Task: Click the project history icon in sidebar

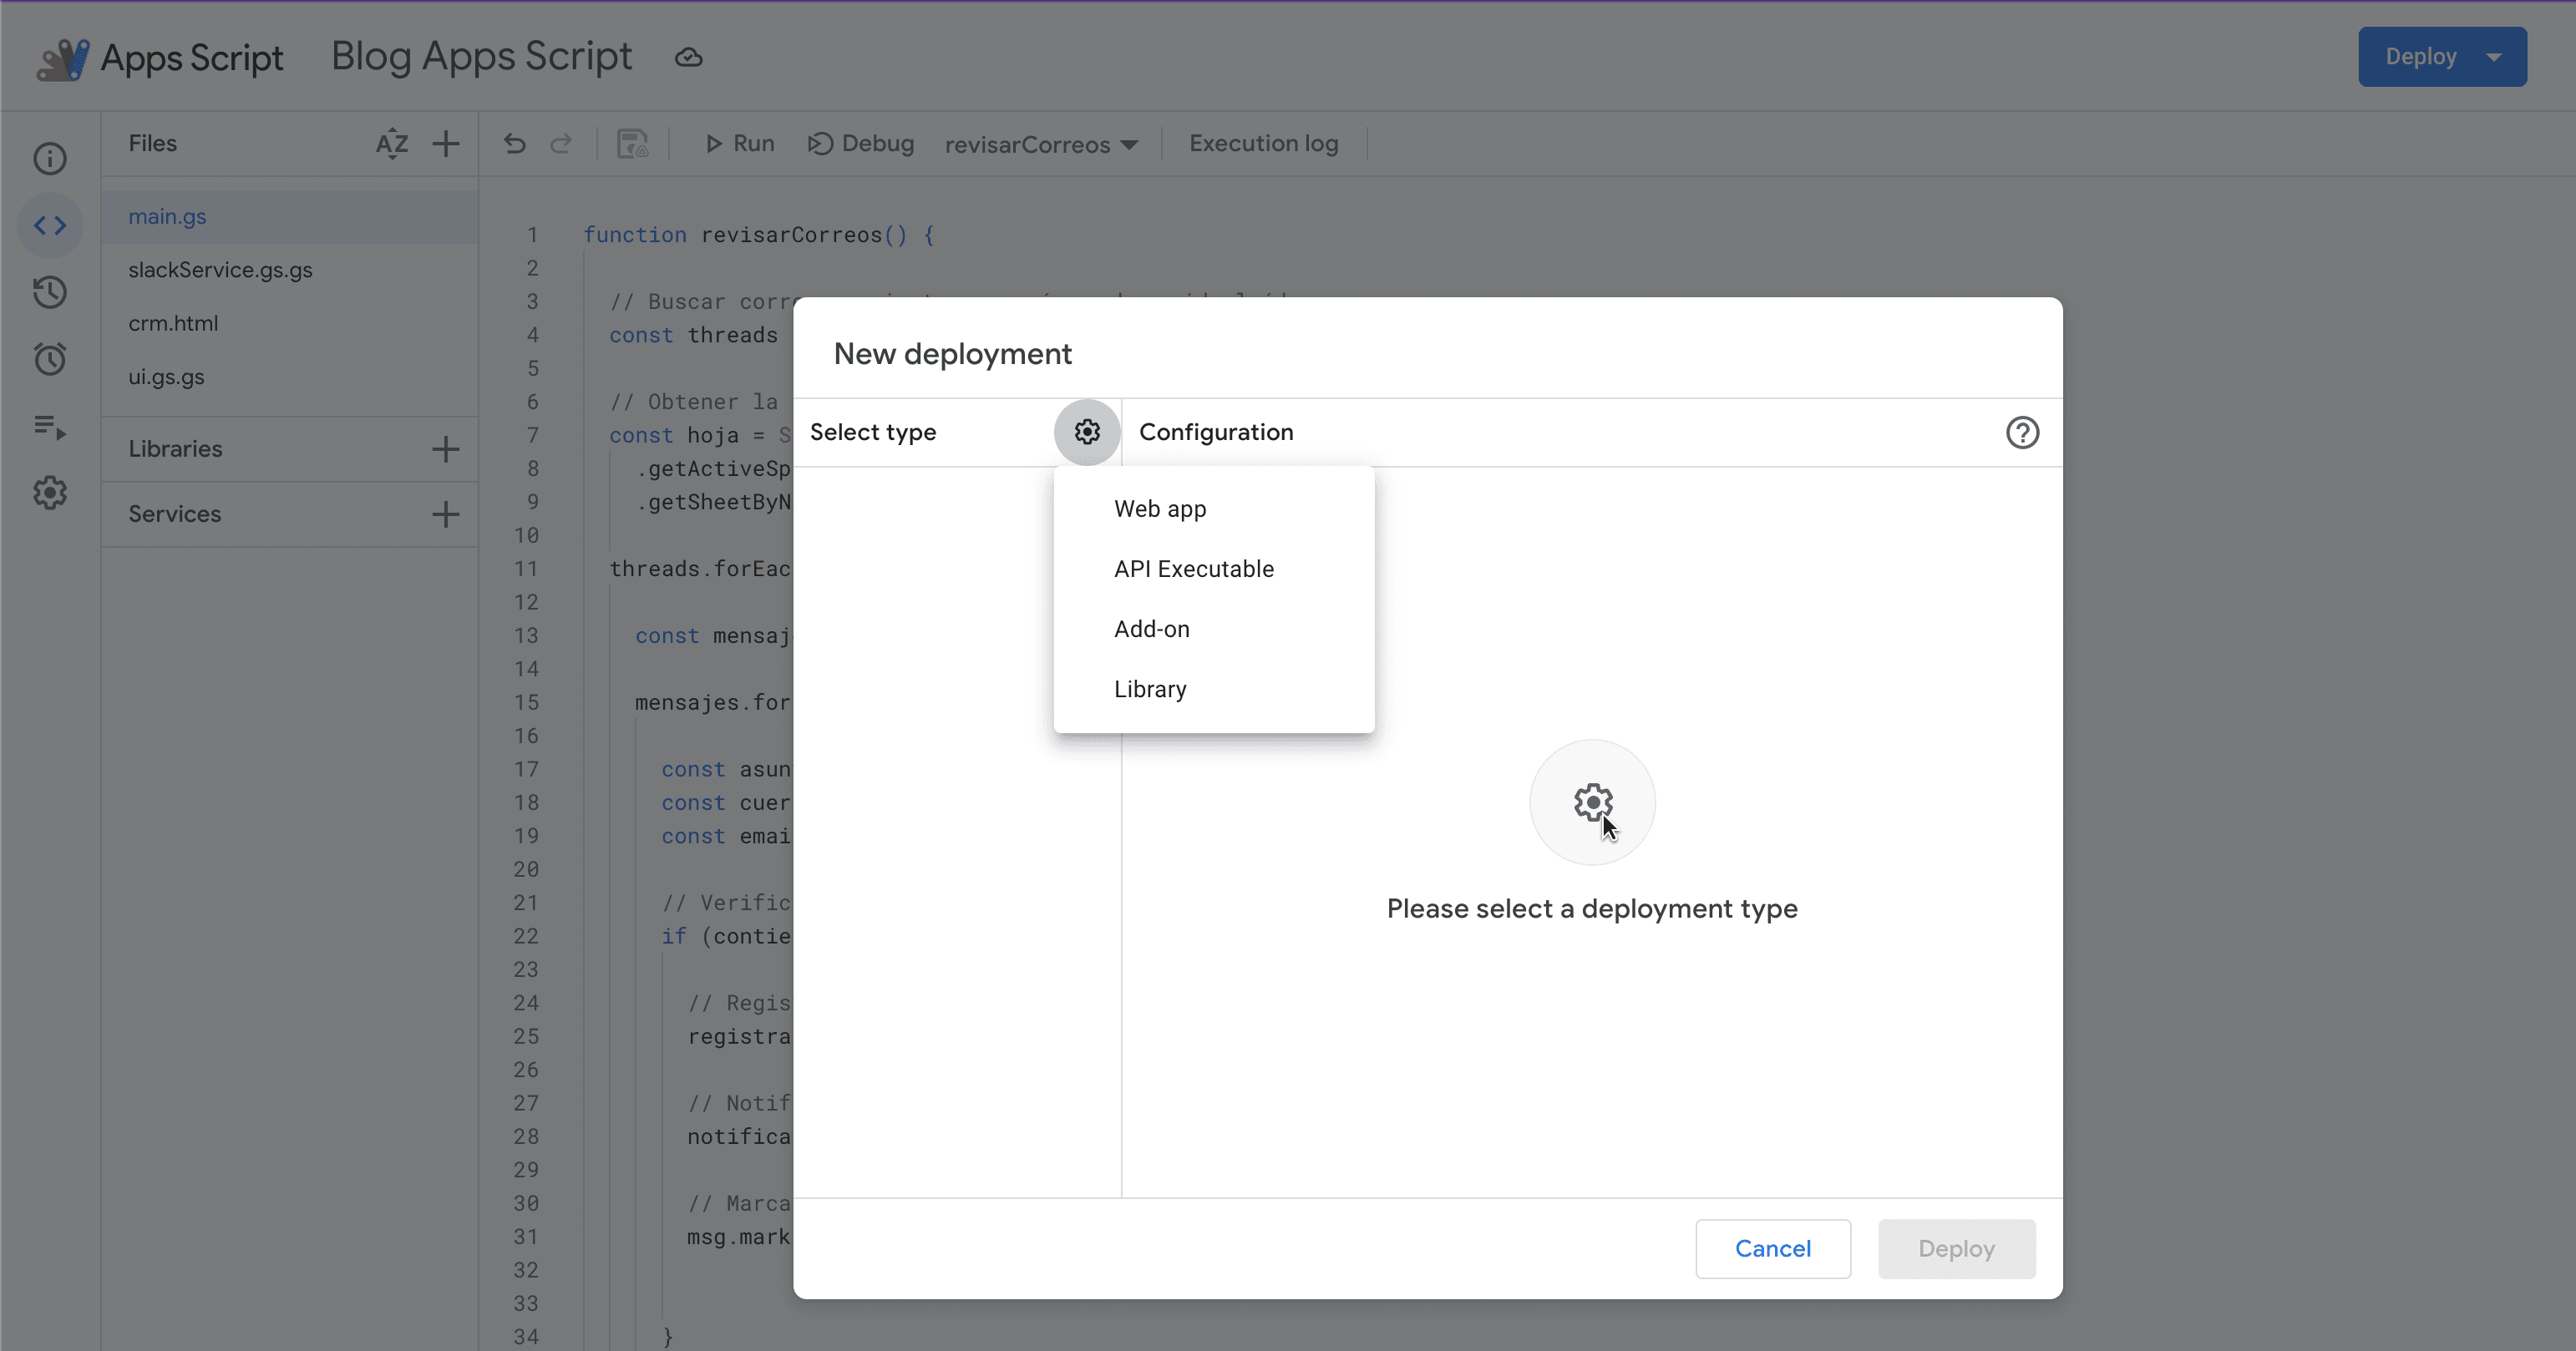Action: pyautogui.click(x=50, y=292)
